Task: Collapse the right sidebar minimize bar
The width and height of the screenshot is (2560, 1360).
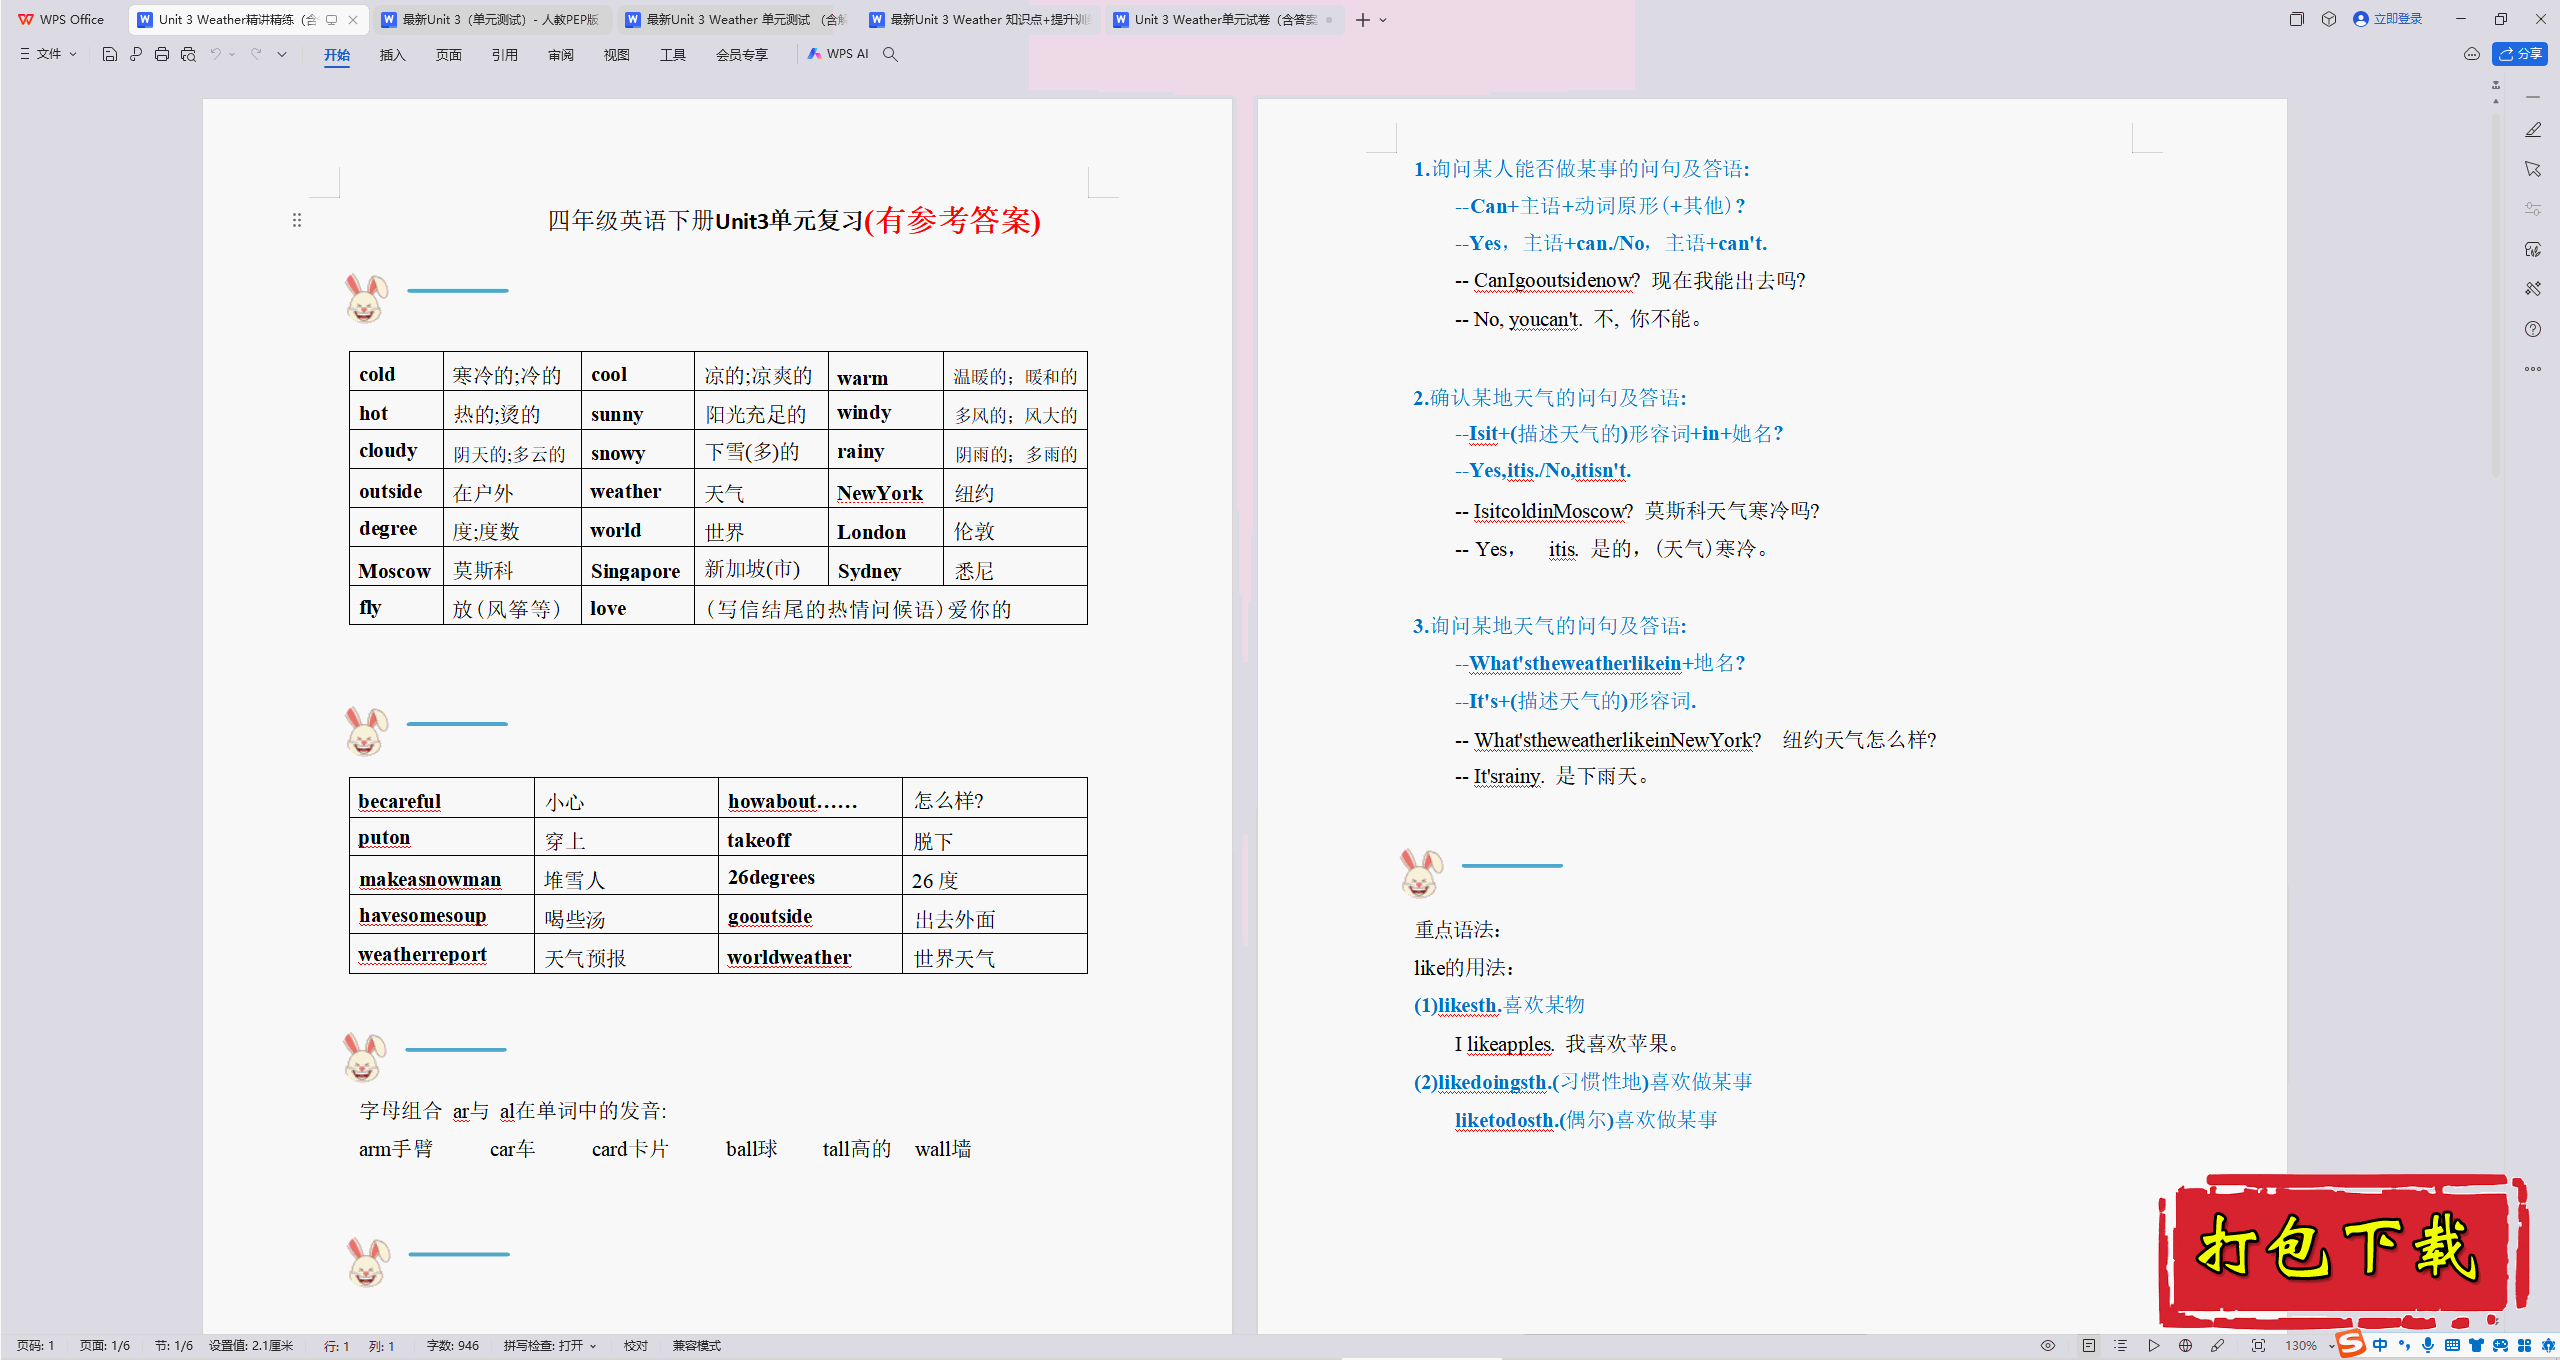Action: point(2533,97)
